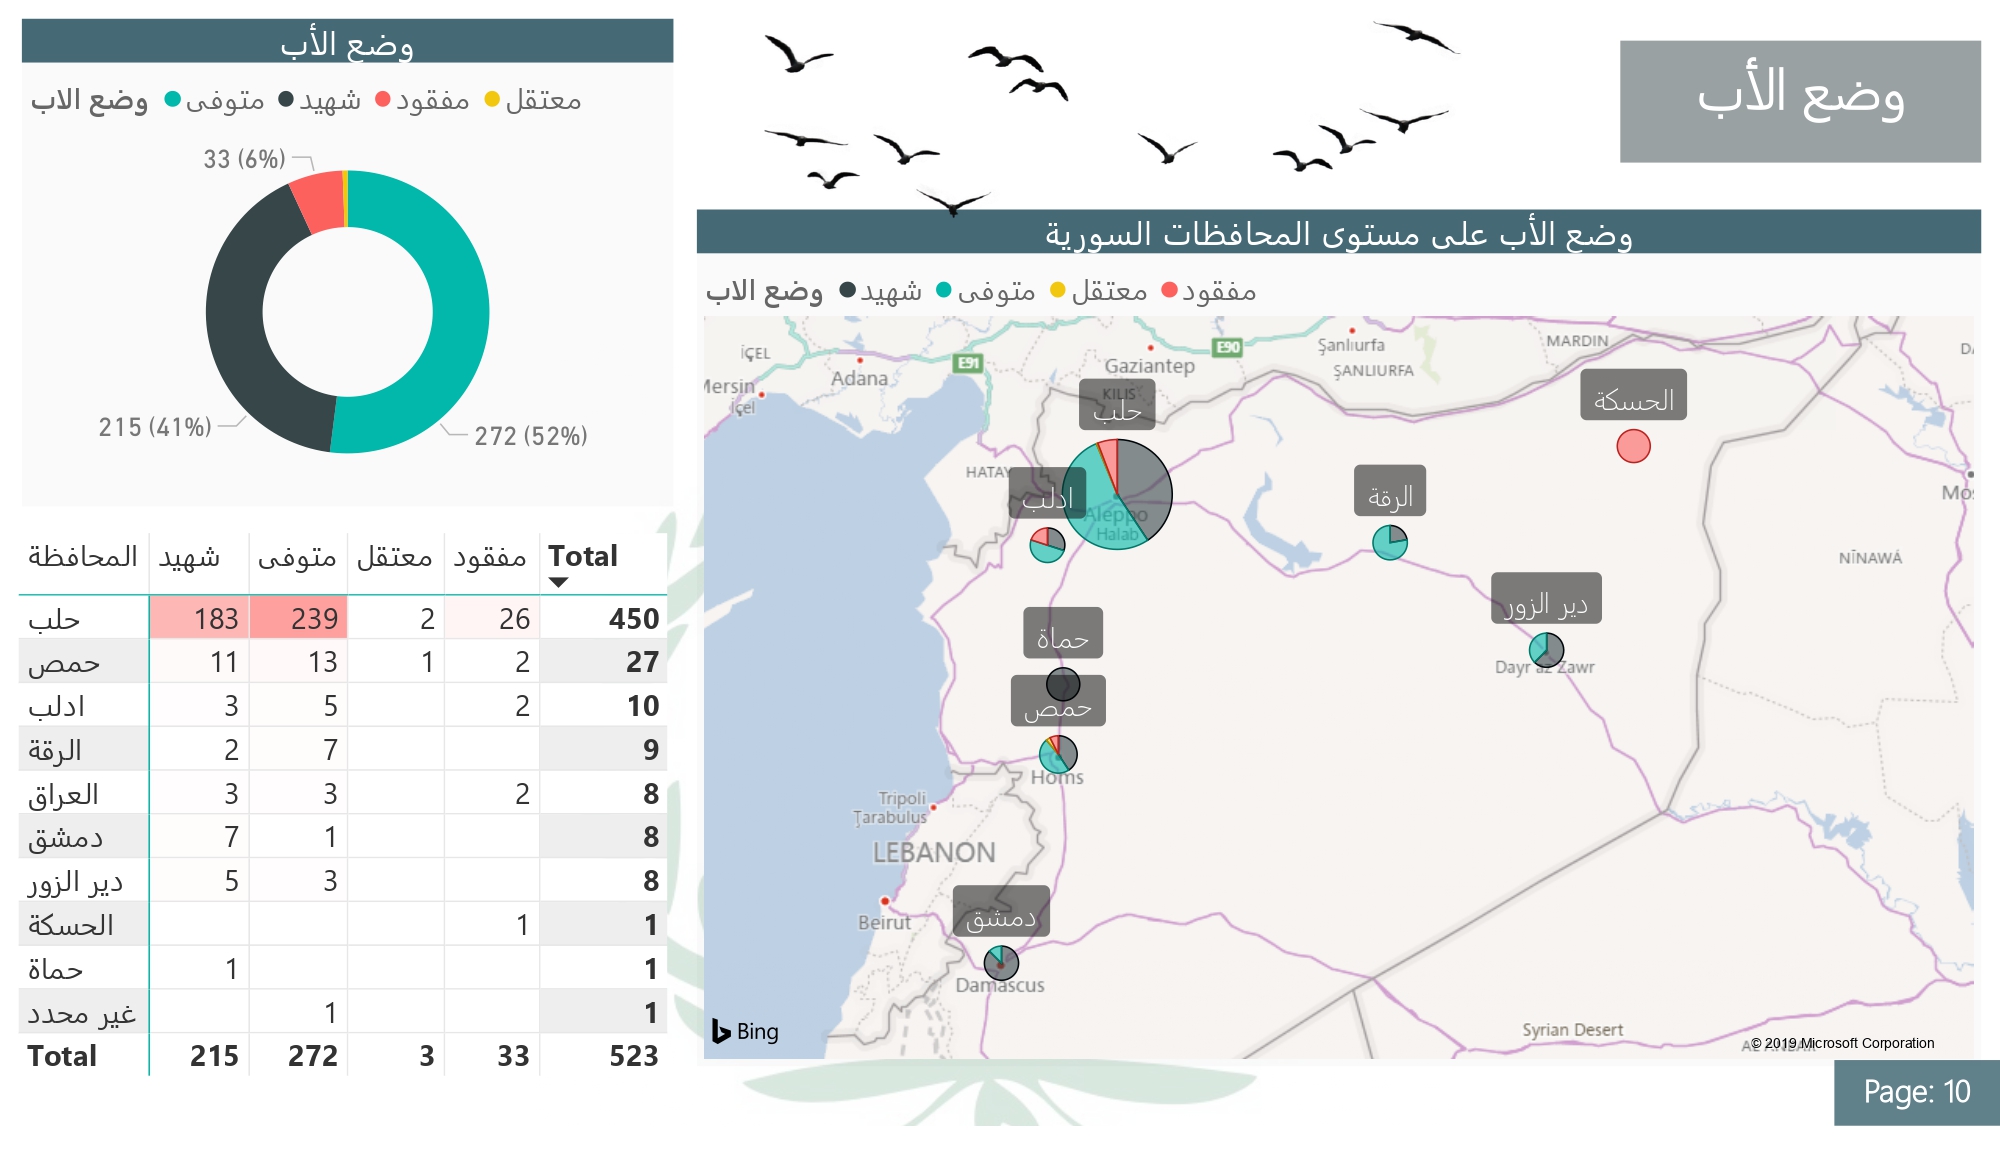2000x1157 pixels.
Task: Click the Deir ez-Zor pie marker
Action: pyautogui.click(x=1546, y=650)
